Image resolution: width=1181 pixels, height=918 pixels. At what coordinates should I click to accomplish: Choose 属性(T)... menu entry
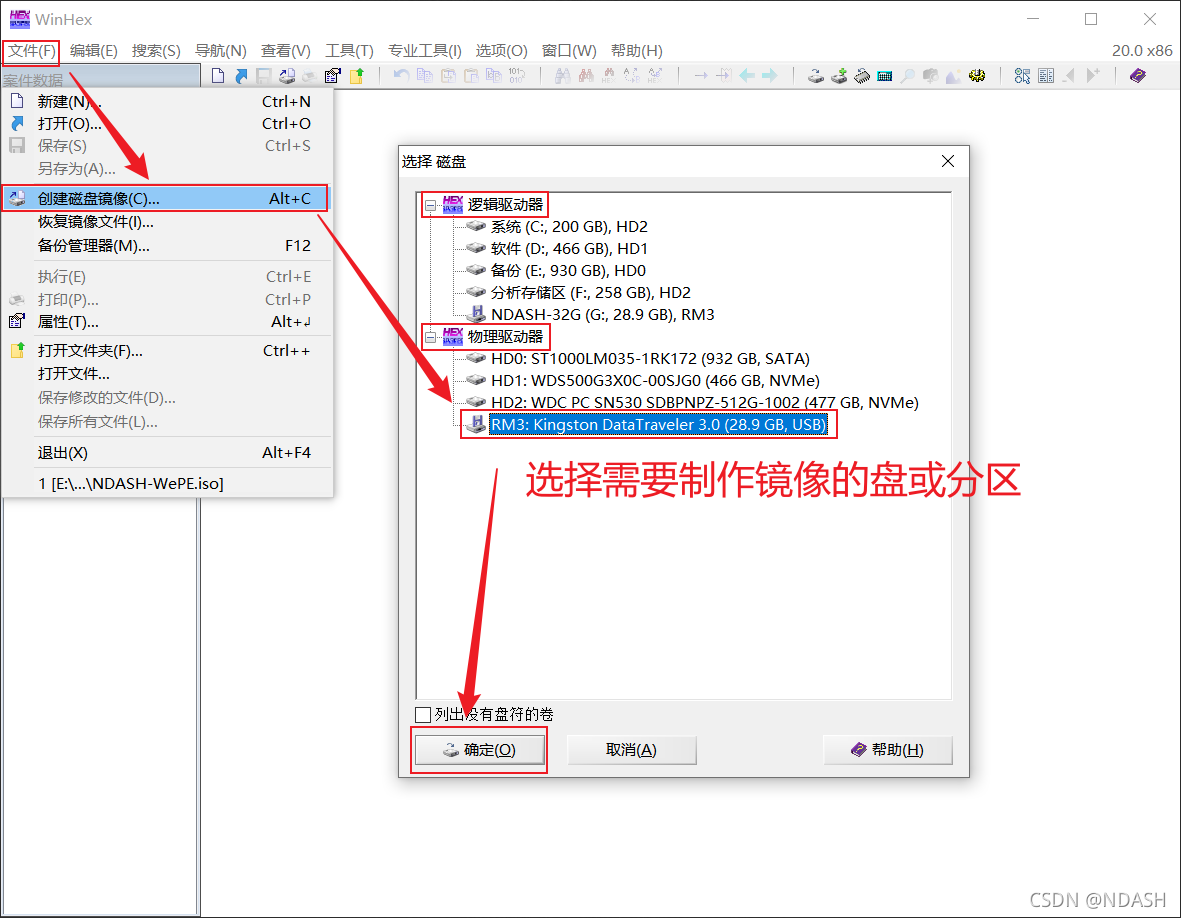pos(167,322)
